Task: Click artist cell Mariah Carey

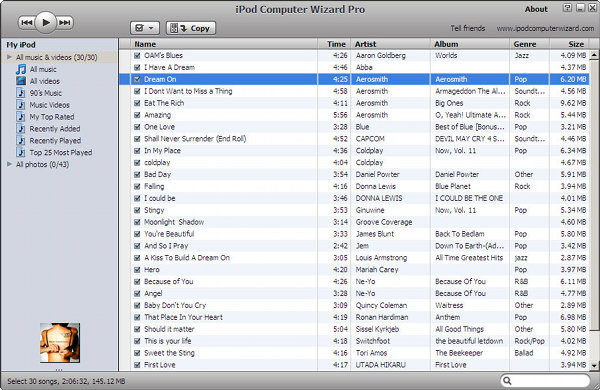Action: coord(377,269)
